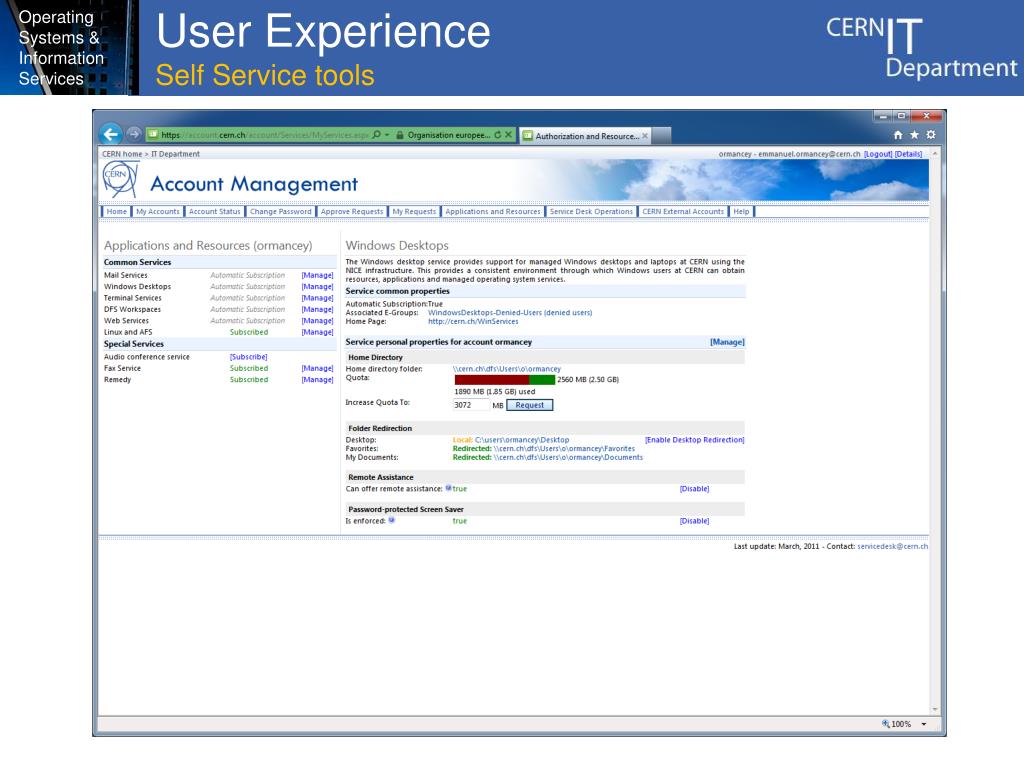1024x768 pixels.
Task: Click the Increase Quota To input field
Action: tap(471, 405)
